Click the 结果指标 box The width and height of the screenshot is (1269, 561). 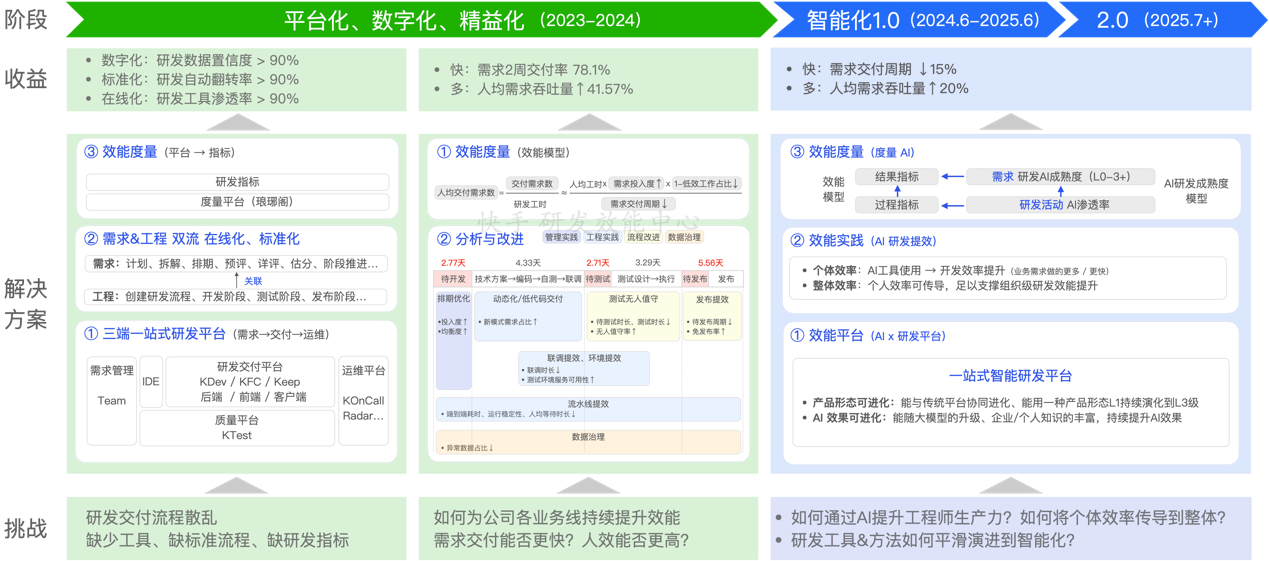pyautogui.click(x=896, y=177)
